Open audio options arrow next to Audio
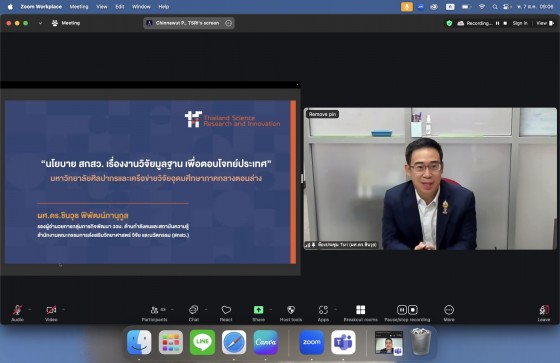This screenshot has width=560, height=363. (30, 309)
